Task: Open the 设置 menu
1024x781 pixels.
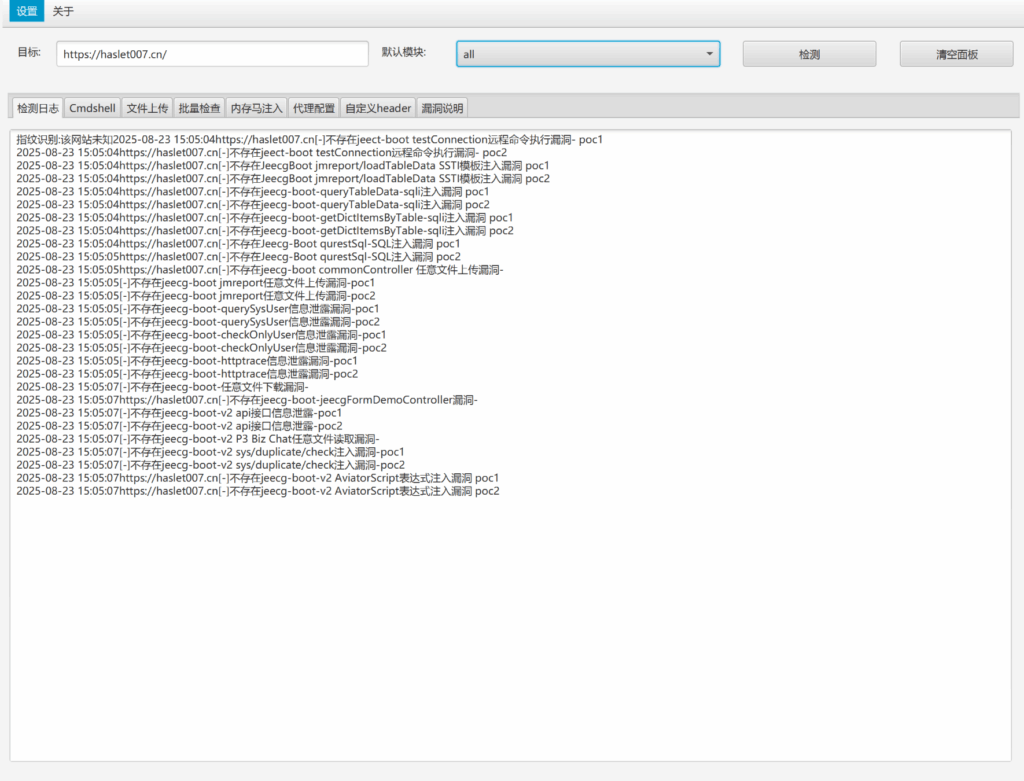Action: coord(27,12)
